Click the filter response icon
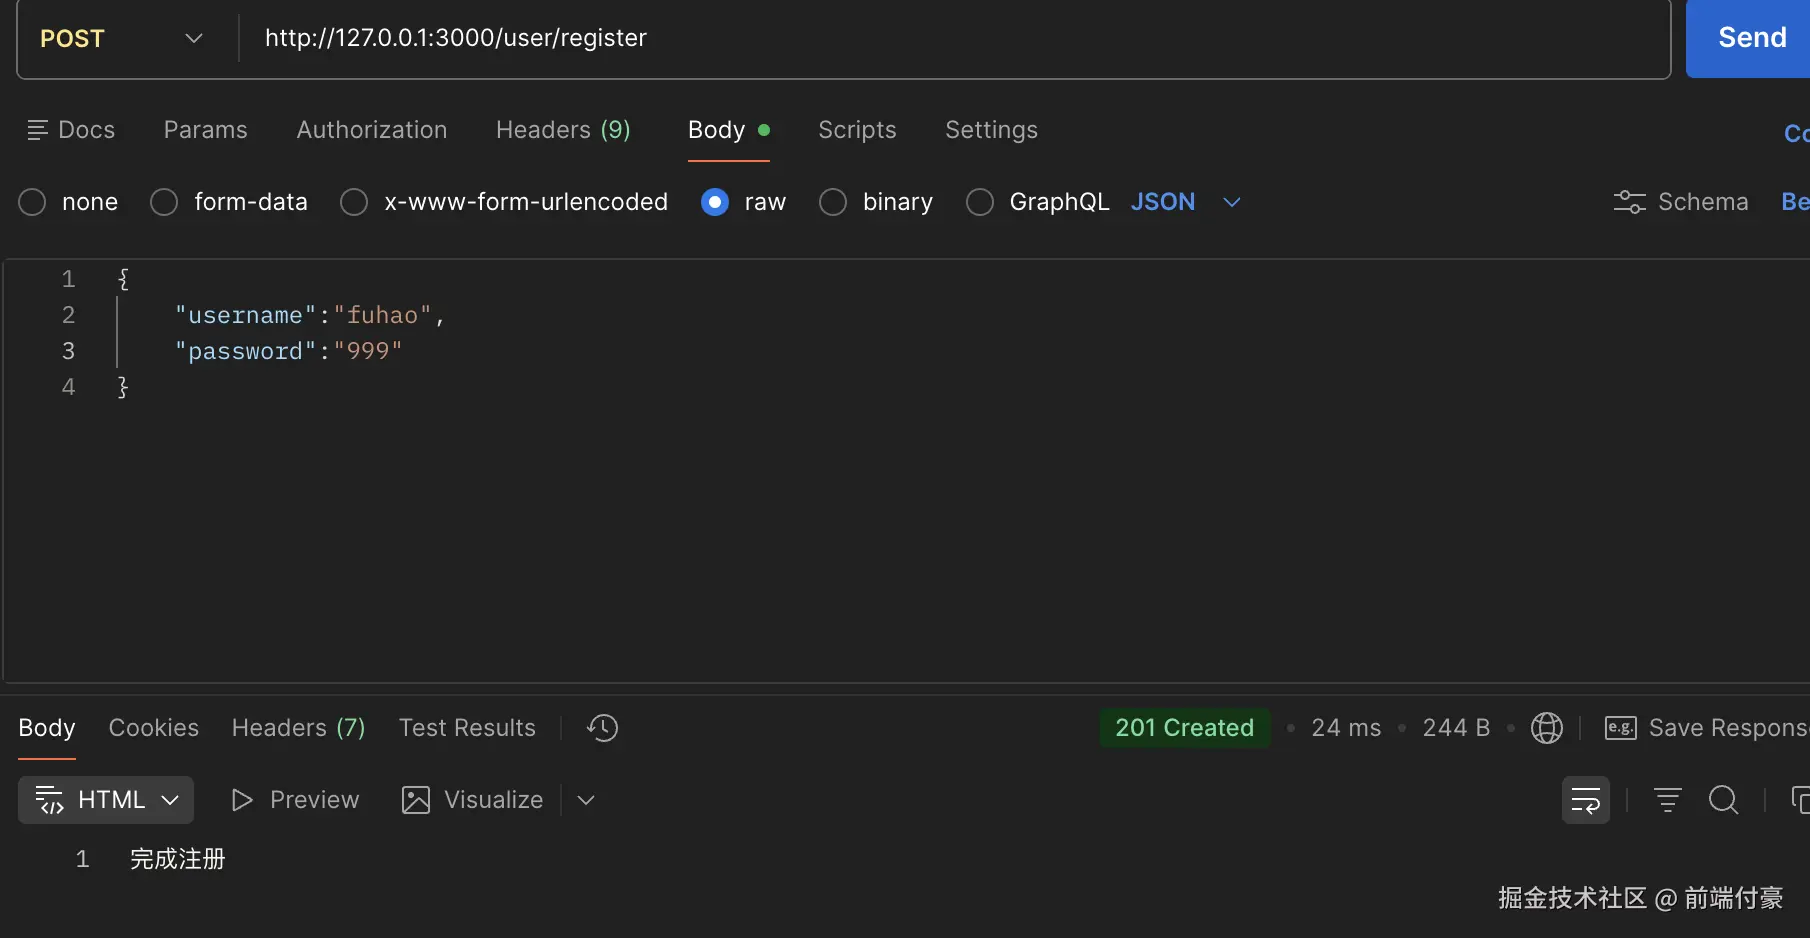 pos(1667,800)
